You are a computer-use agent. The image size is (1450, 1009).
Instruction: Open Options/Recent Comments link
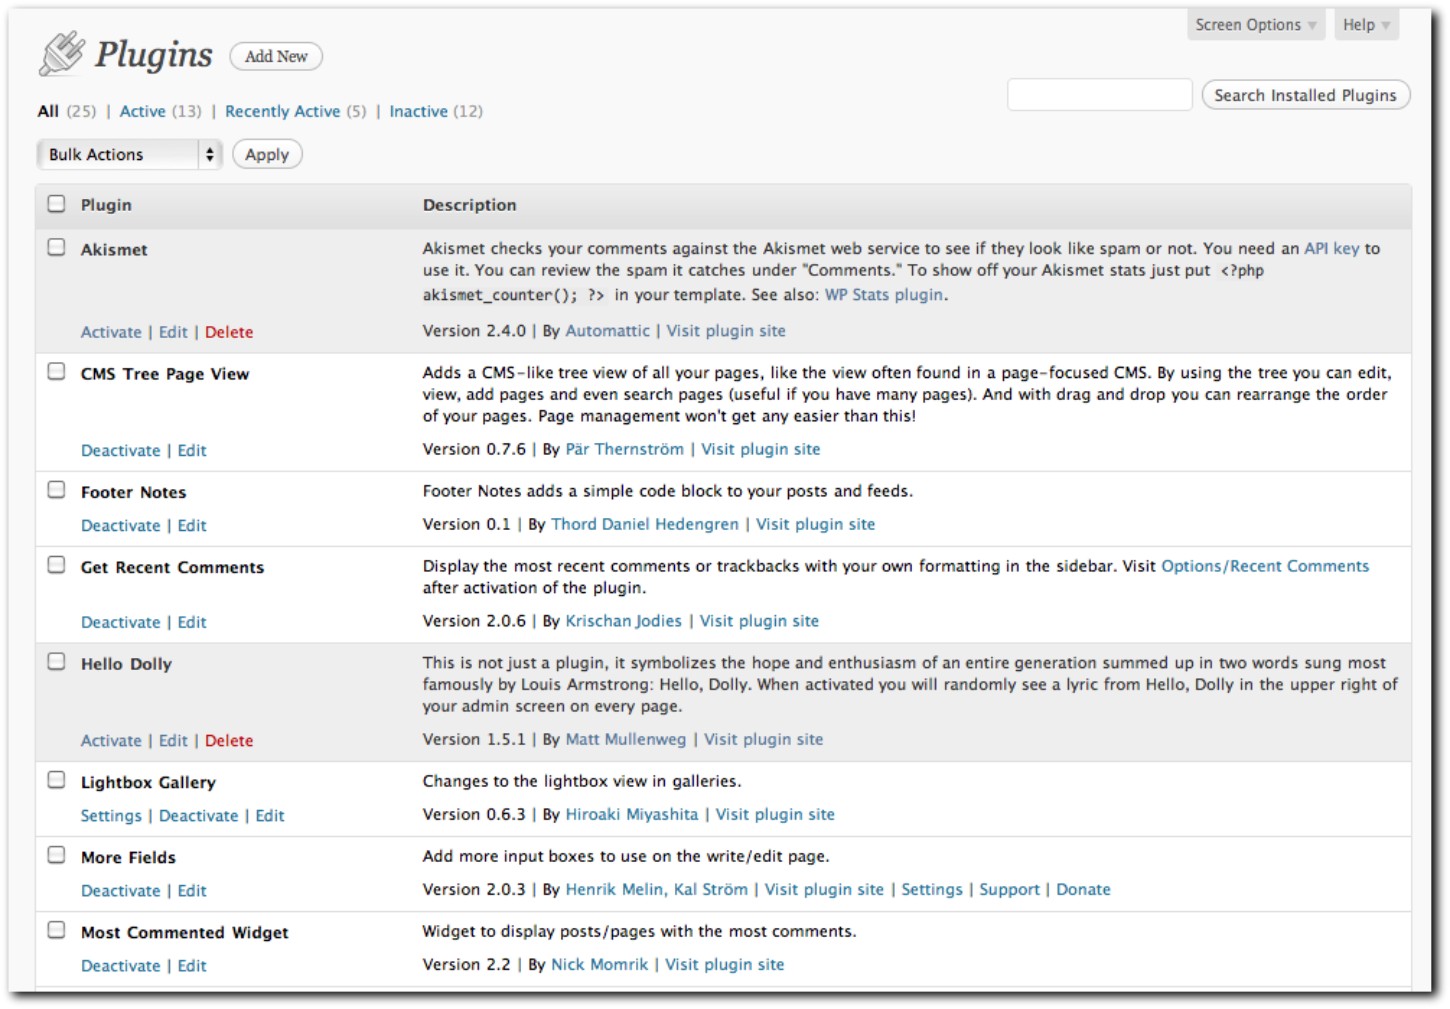(1265, 566)
